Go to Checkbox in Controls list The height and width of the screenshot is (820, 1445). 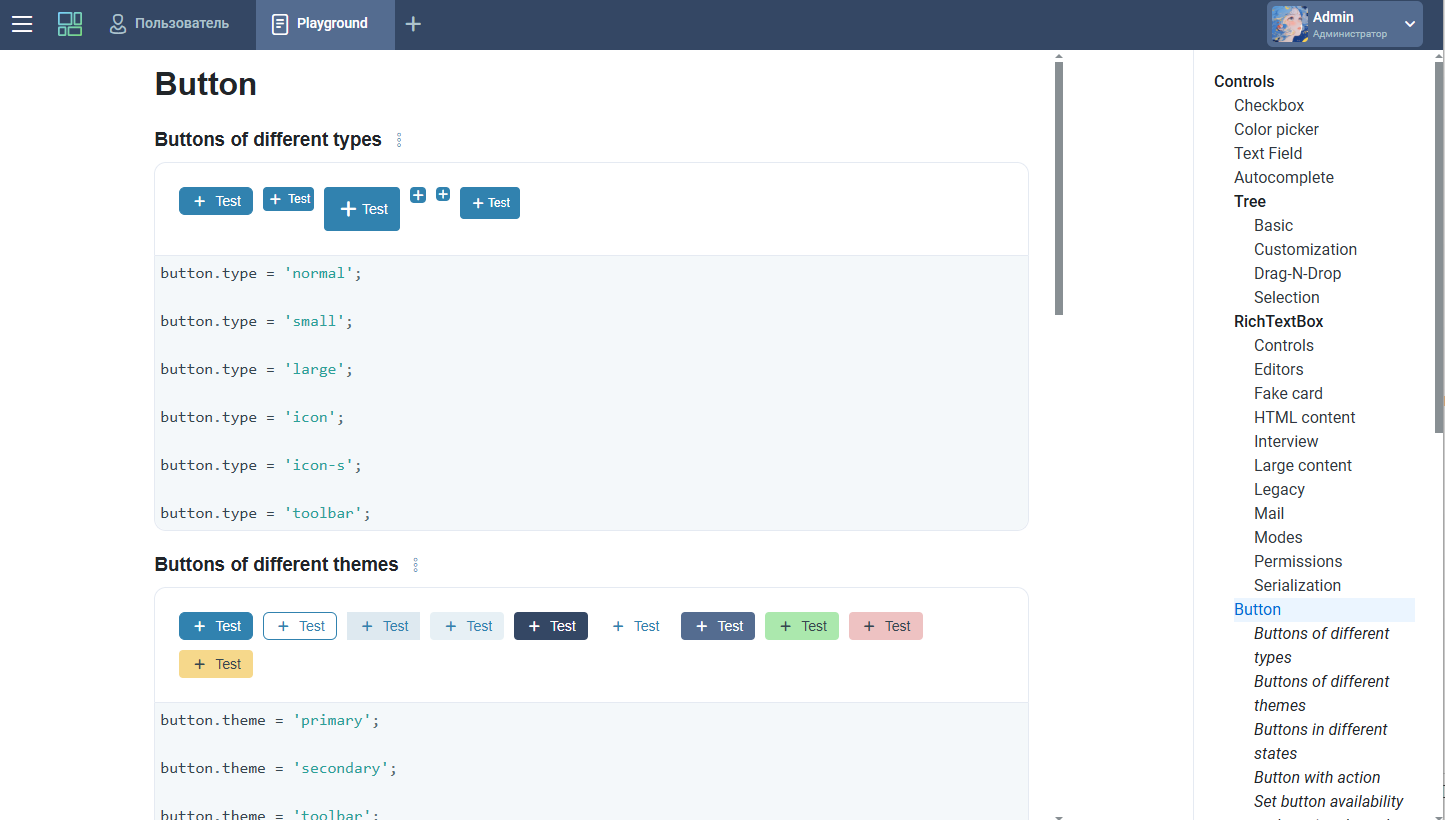[1268, 105]
